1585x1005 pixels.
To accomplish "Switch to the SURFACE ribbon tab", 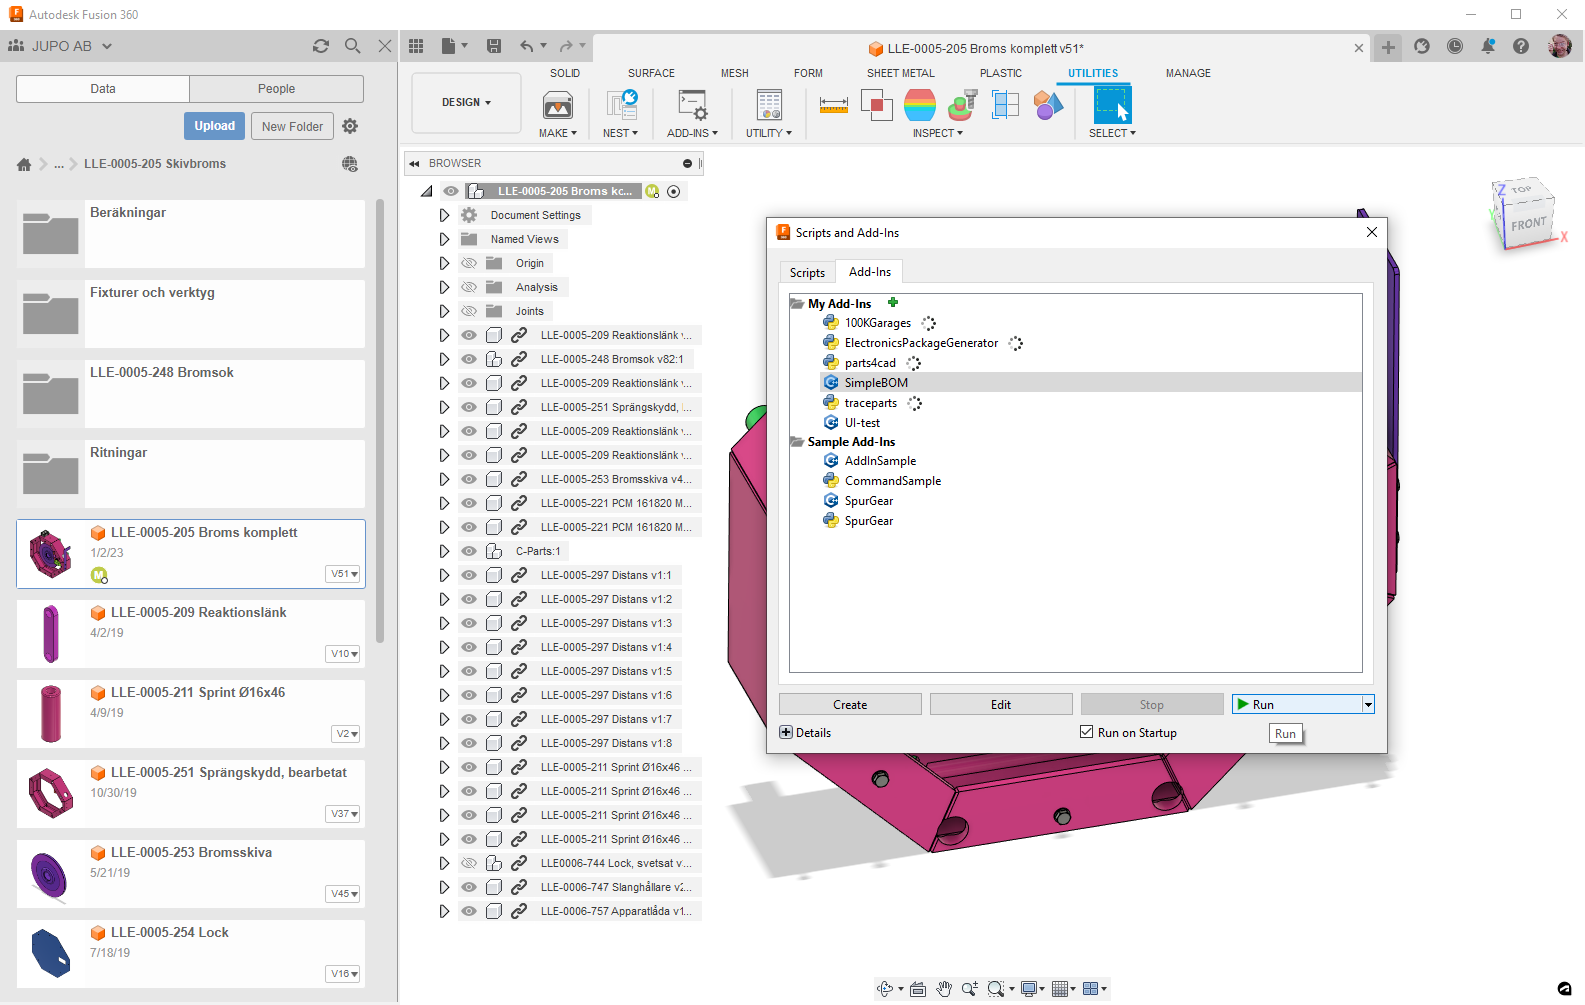I will [651, 73].
